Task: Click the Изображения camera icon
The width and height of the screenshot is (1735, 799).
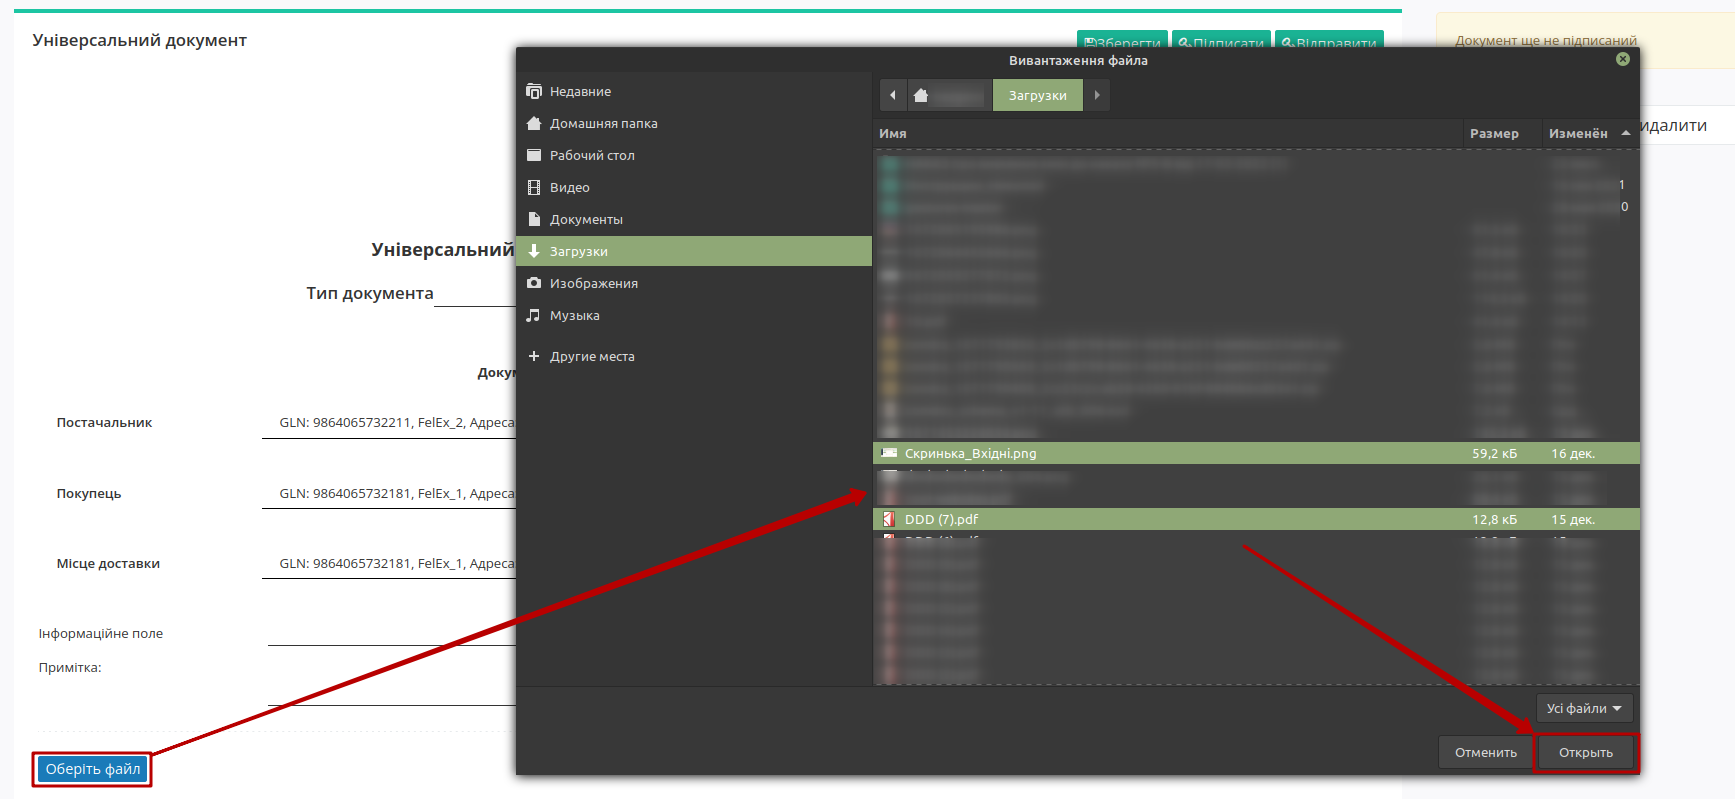Action: pyautogui.click(x=534, y=283)
